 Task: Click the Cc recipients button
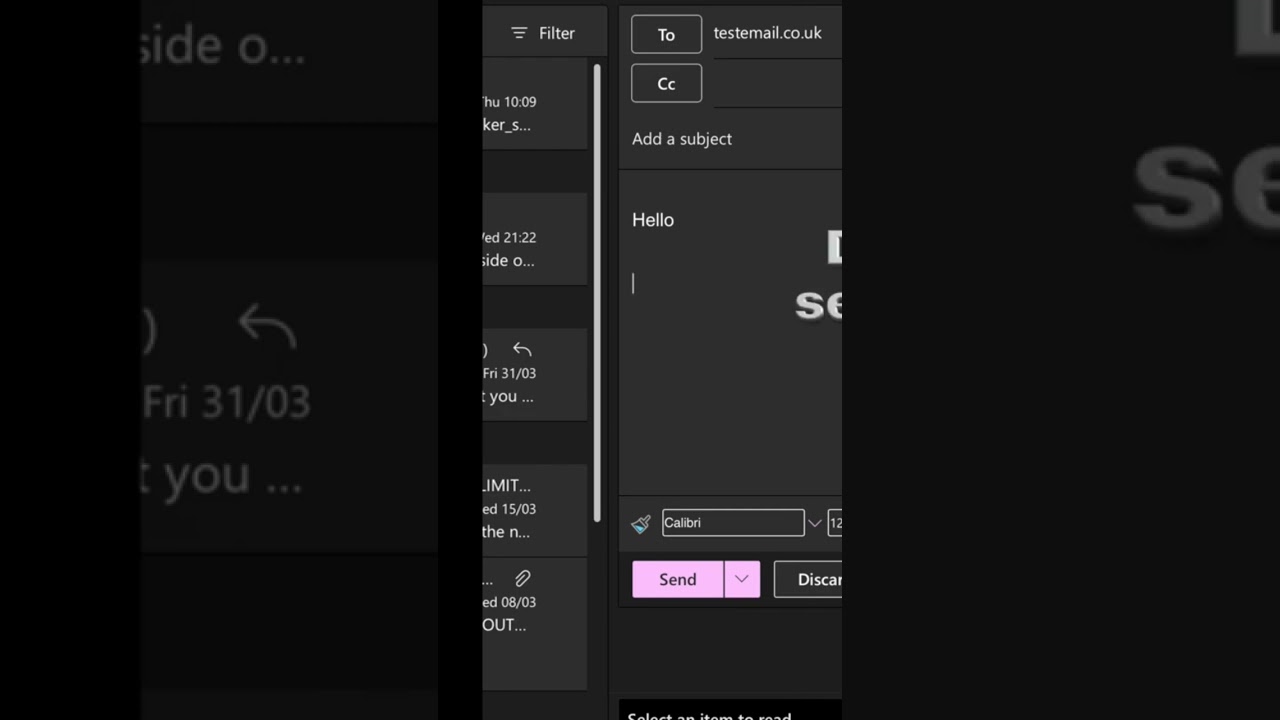tap(666, 84)
